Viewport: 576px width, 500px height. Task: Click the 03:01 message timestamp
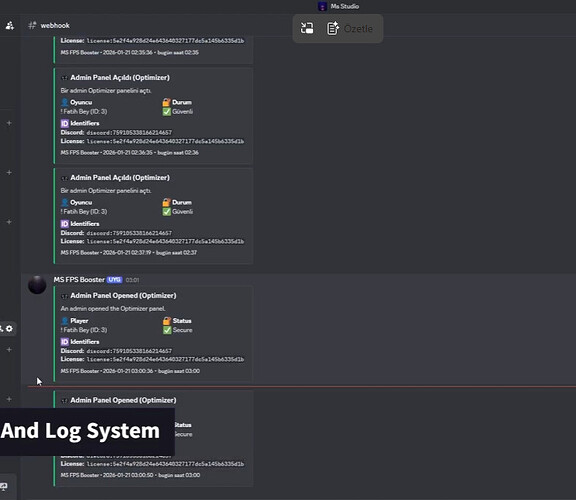(132, 280)
